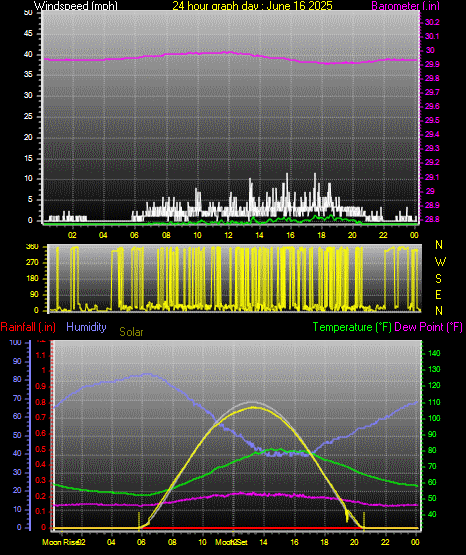This screenshot has height=555, width=466.
Task: Click the 18 hour tick on the bottom graph
Action: pyautogui.click(x=324, y=542)
